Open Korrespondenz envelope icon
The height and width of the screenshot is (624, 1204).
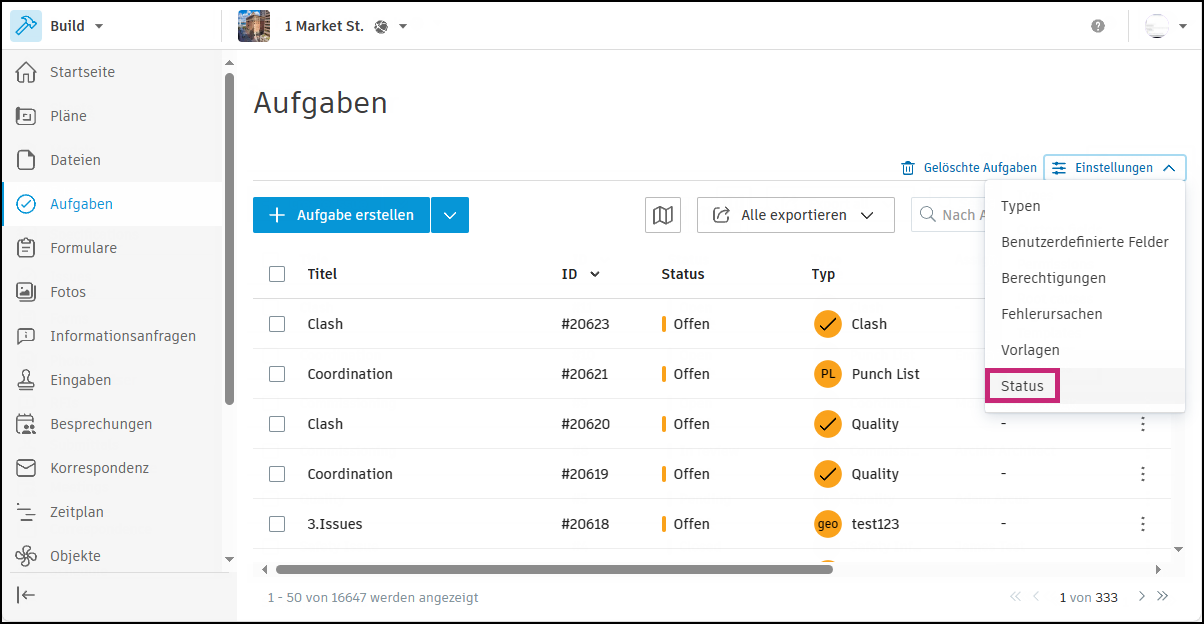[26, 468]
